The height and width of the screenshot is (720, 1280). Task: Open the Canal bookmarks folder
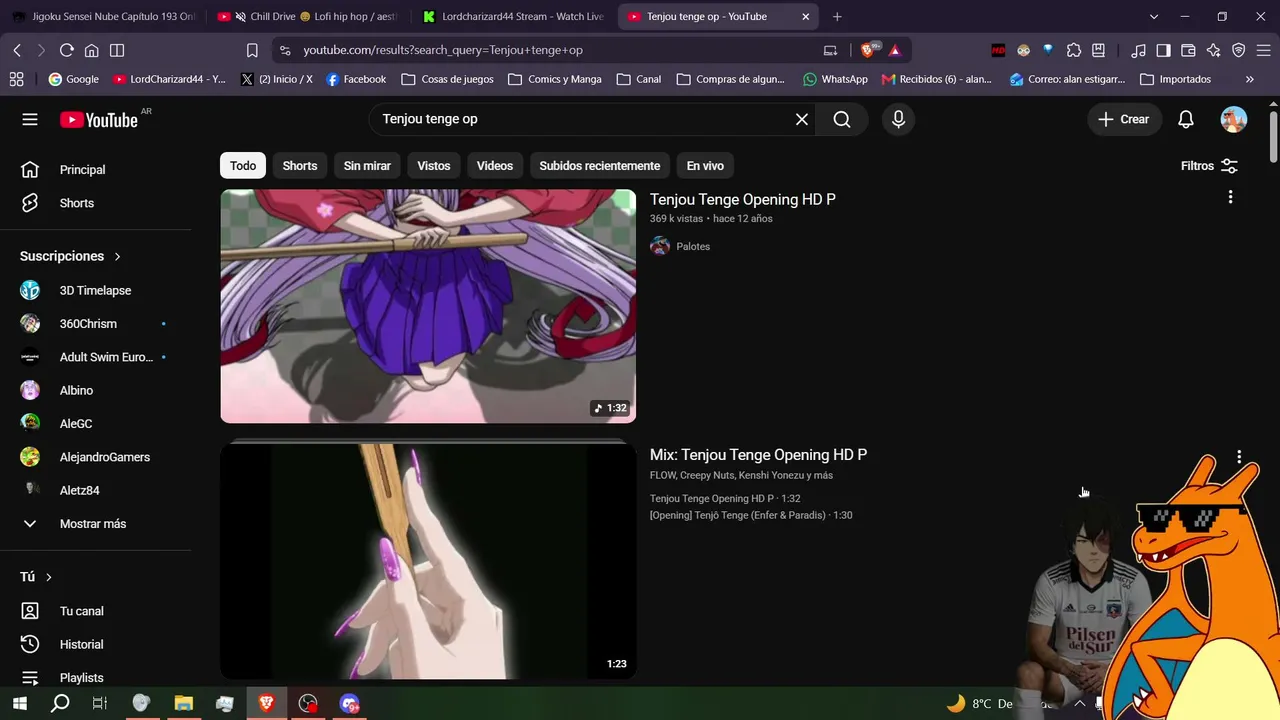point(638,79)
